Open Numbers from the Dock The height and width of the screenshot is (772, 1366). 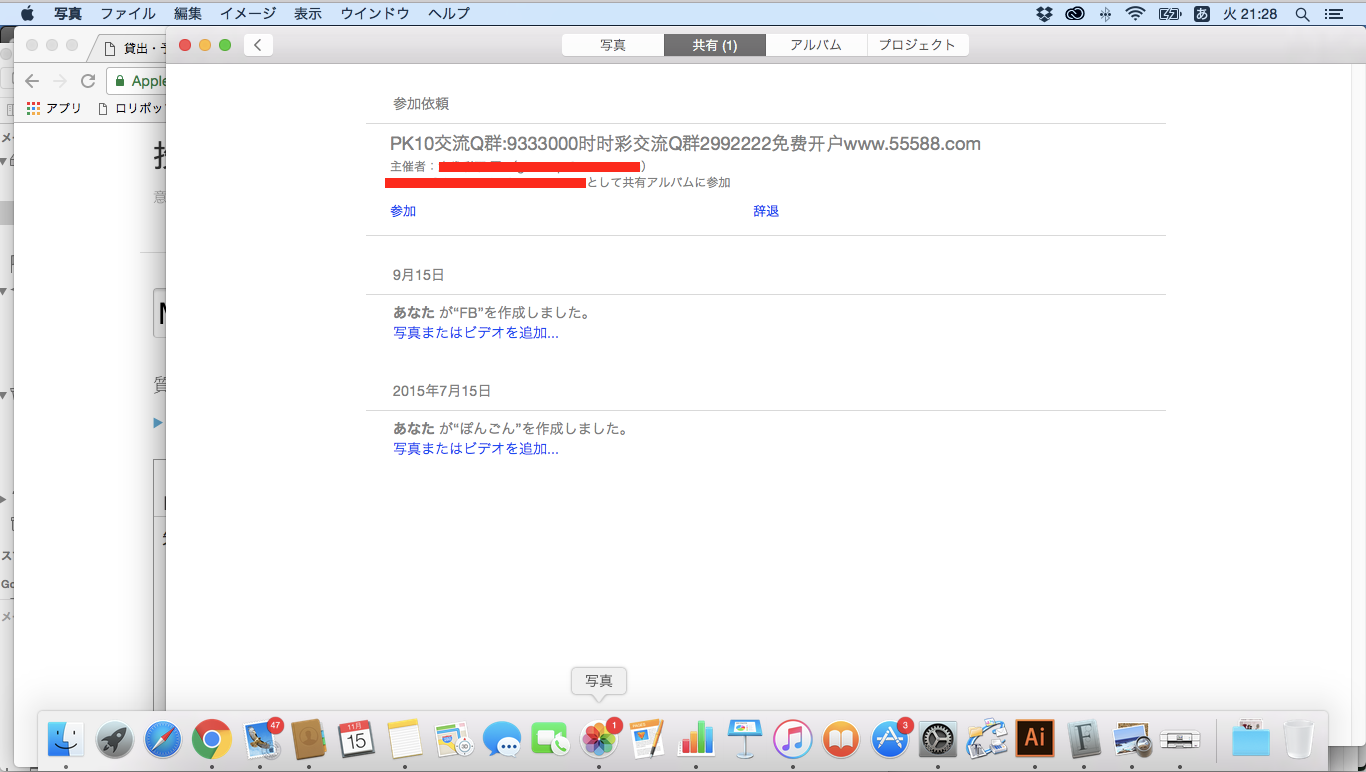pyautogui.click(x=696, y=739)
